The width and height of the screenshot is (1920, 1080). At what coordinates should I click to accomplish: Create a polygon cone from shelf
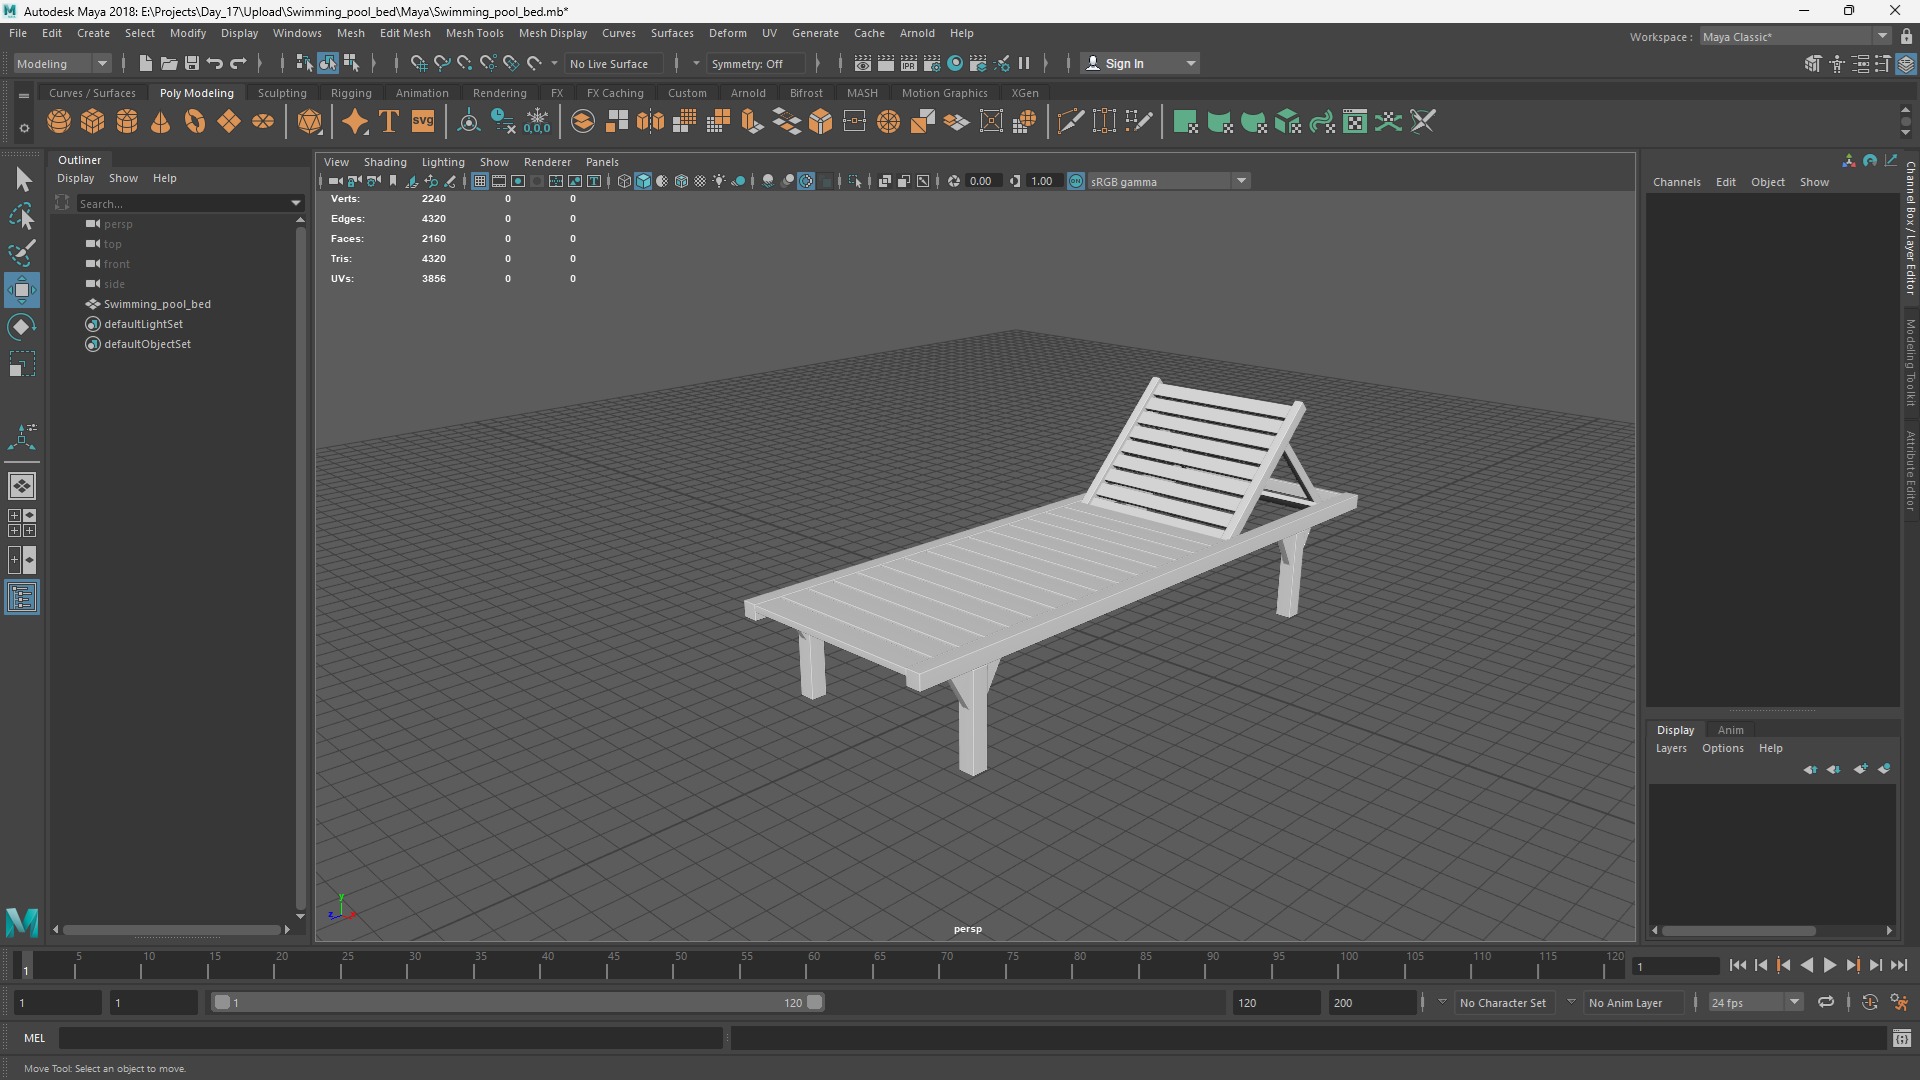pos(161,122)
